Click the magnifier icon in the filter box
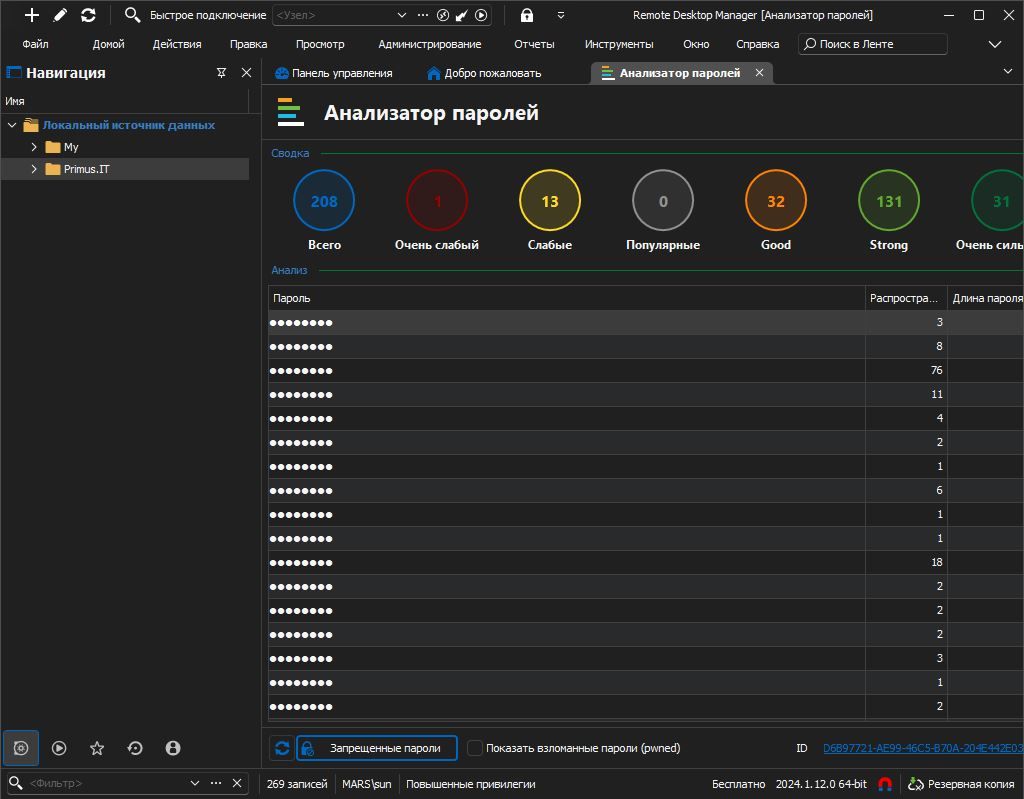Viewport: 1024px width, 799px height. (16, 783)
